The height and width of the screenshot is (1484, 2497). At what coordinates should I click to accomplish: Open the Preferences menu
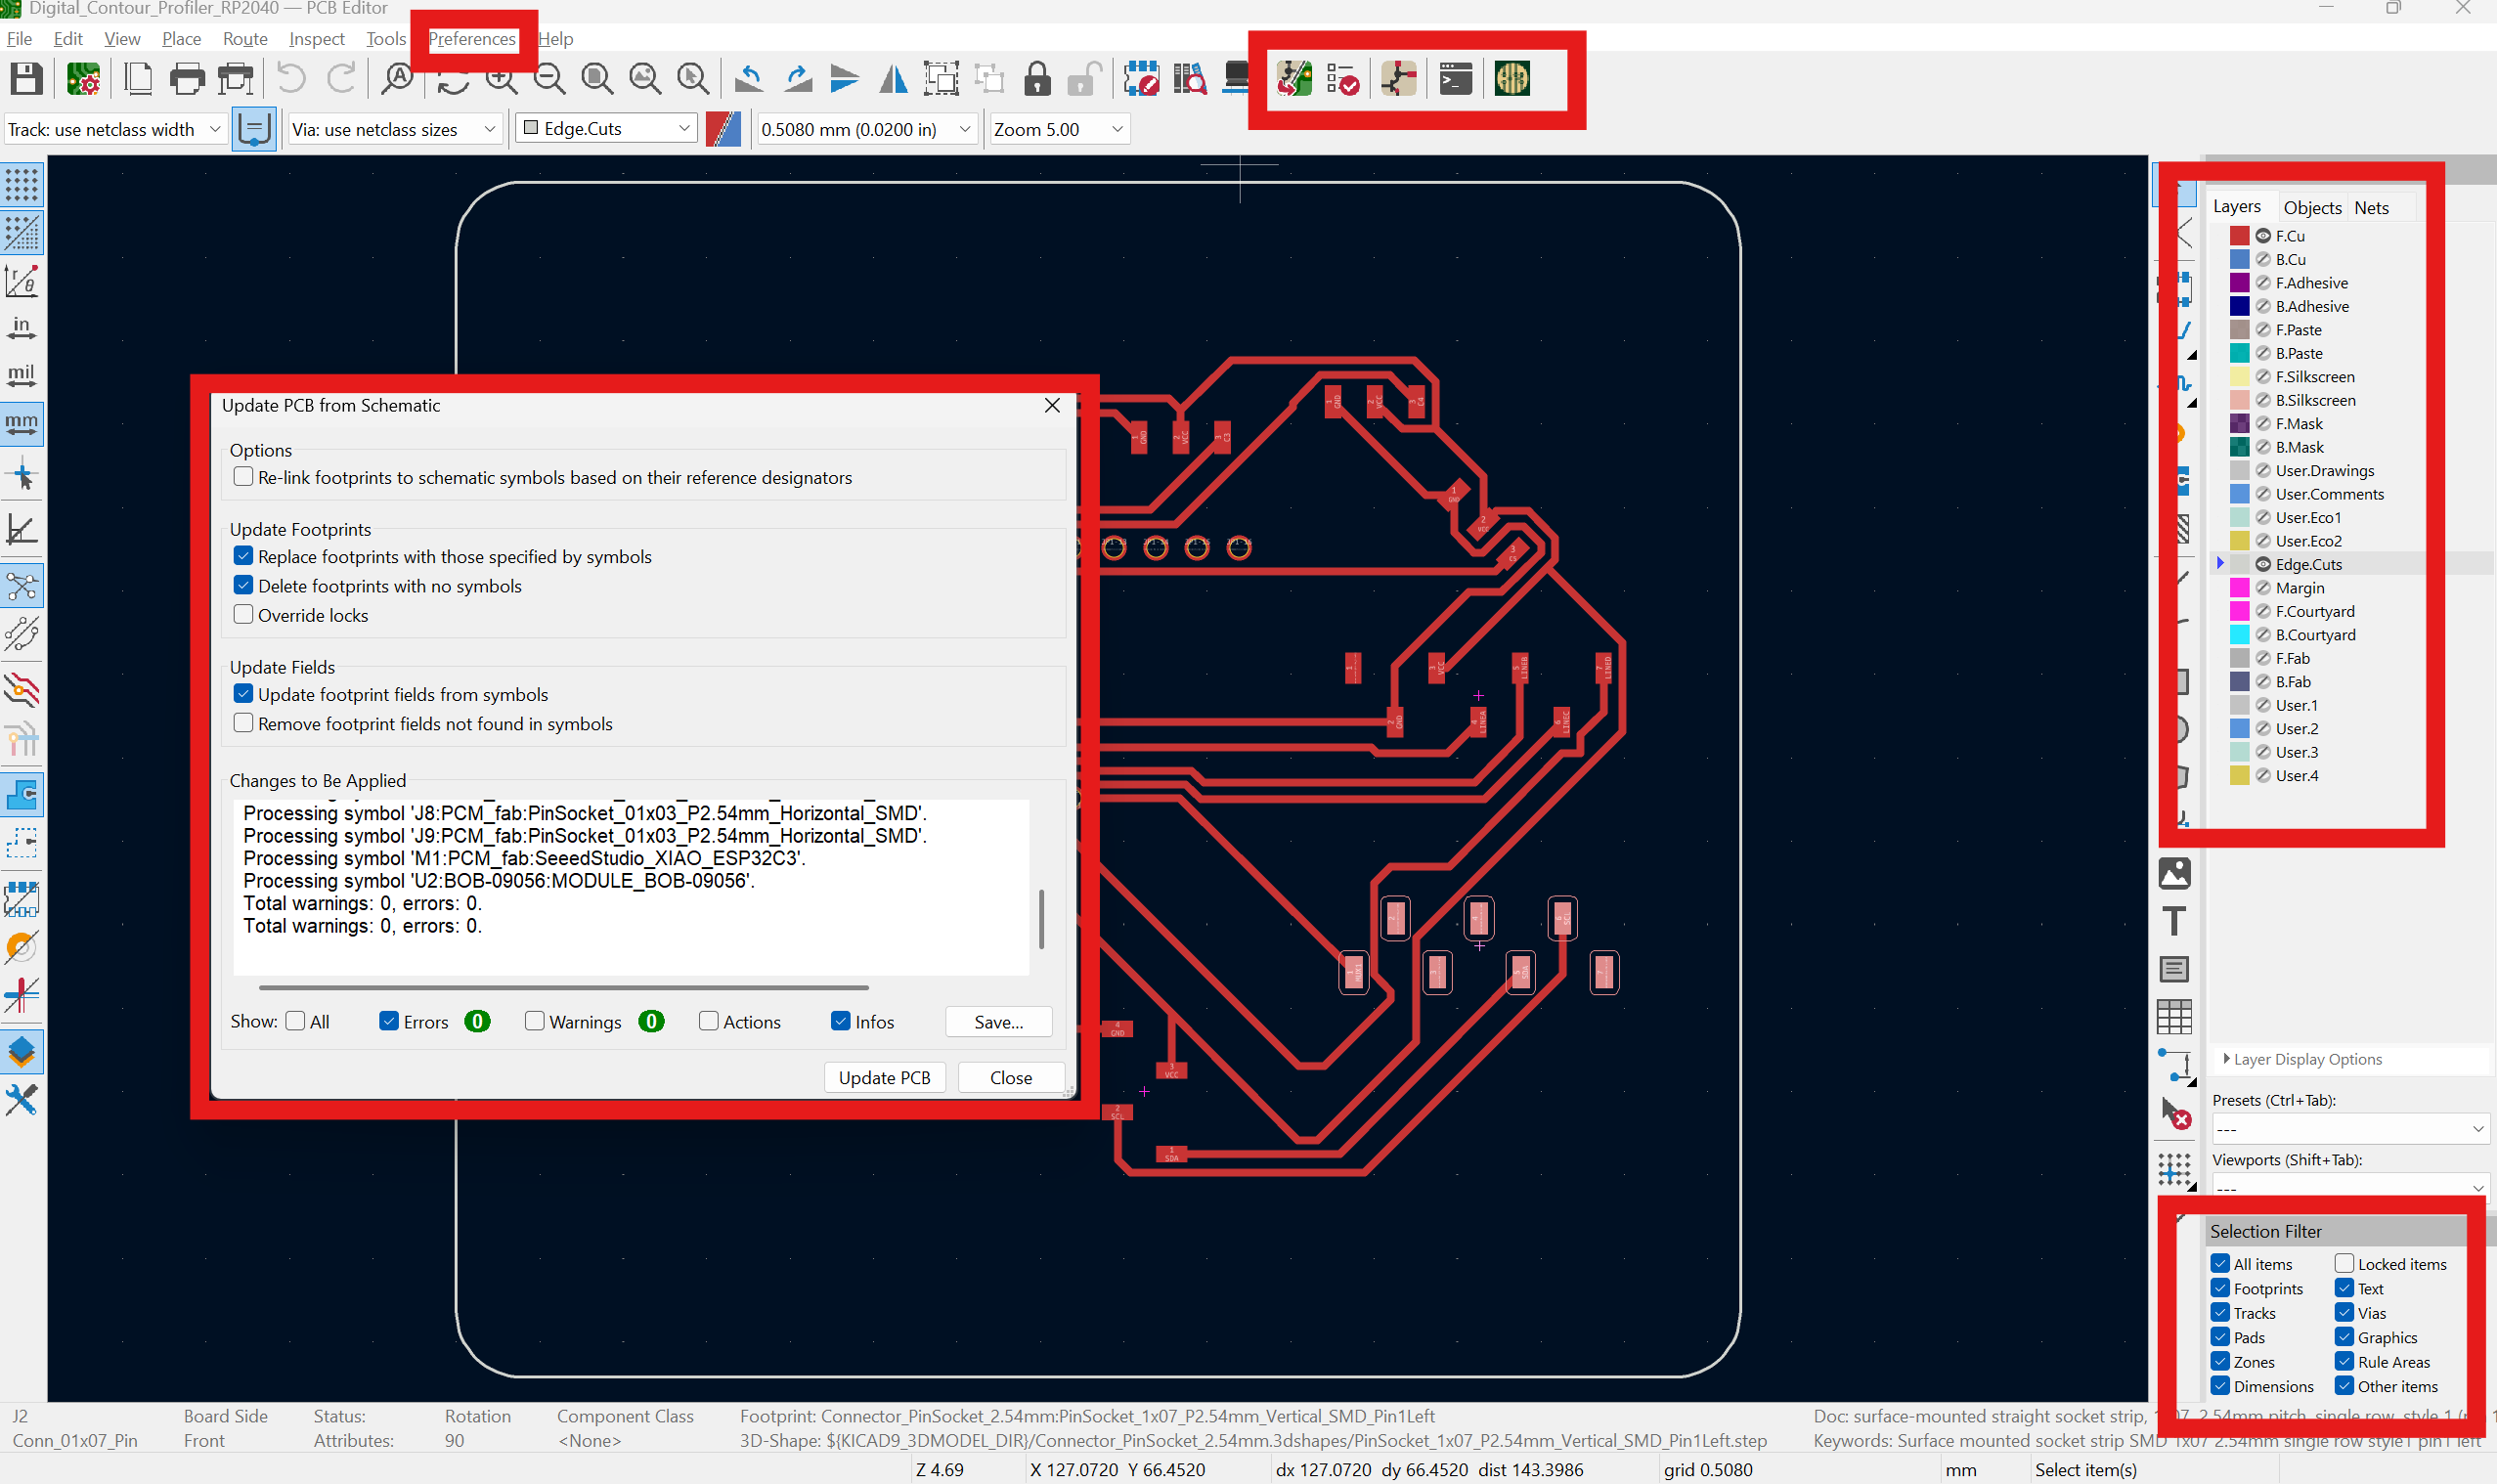click(472, 39)
